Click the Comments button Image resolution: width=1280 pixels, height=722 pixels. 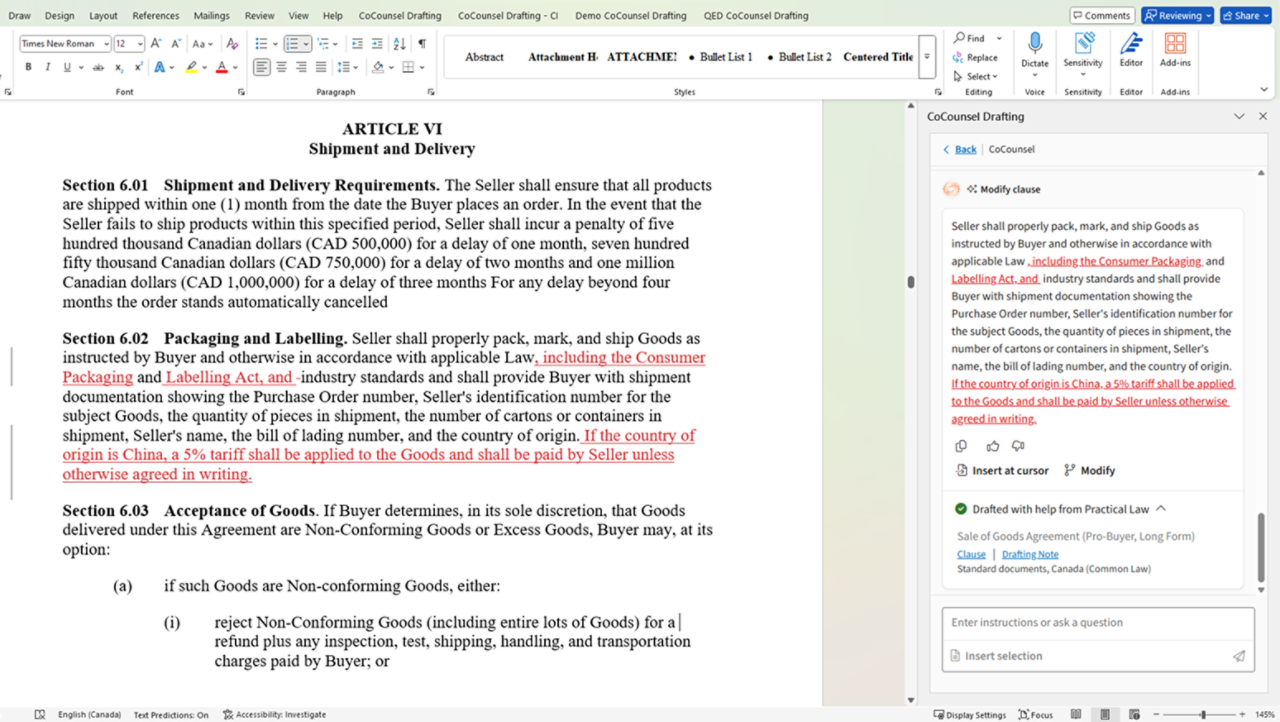[x=1101, y=16]
